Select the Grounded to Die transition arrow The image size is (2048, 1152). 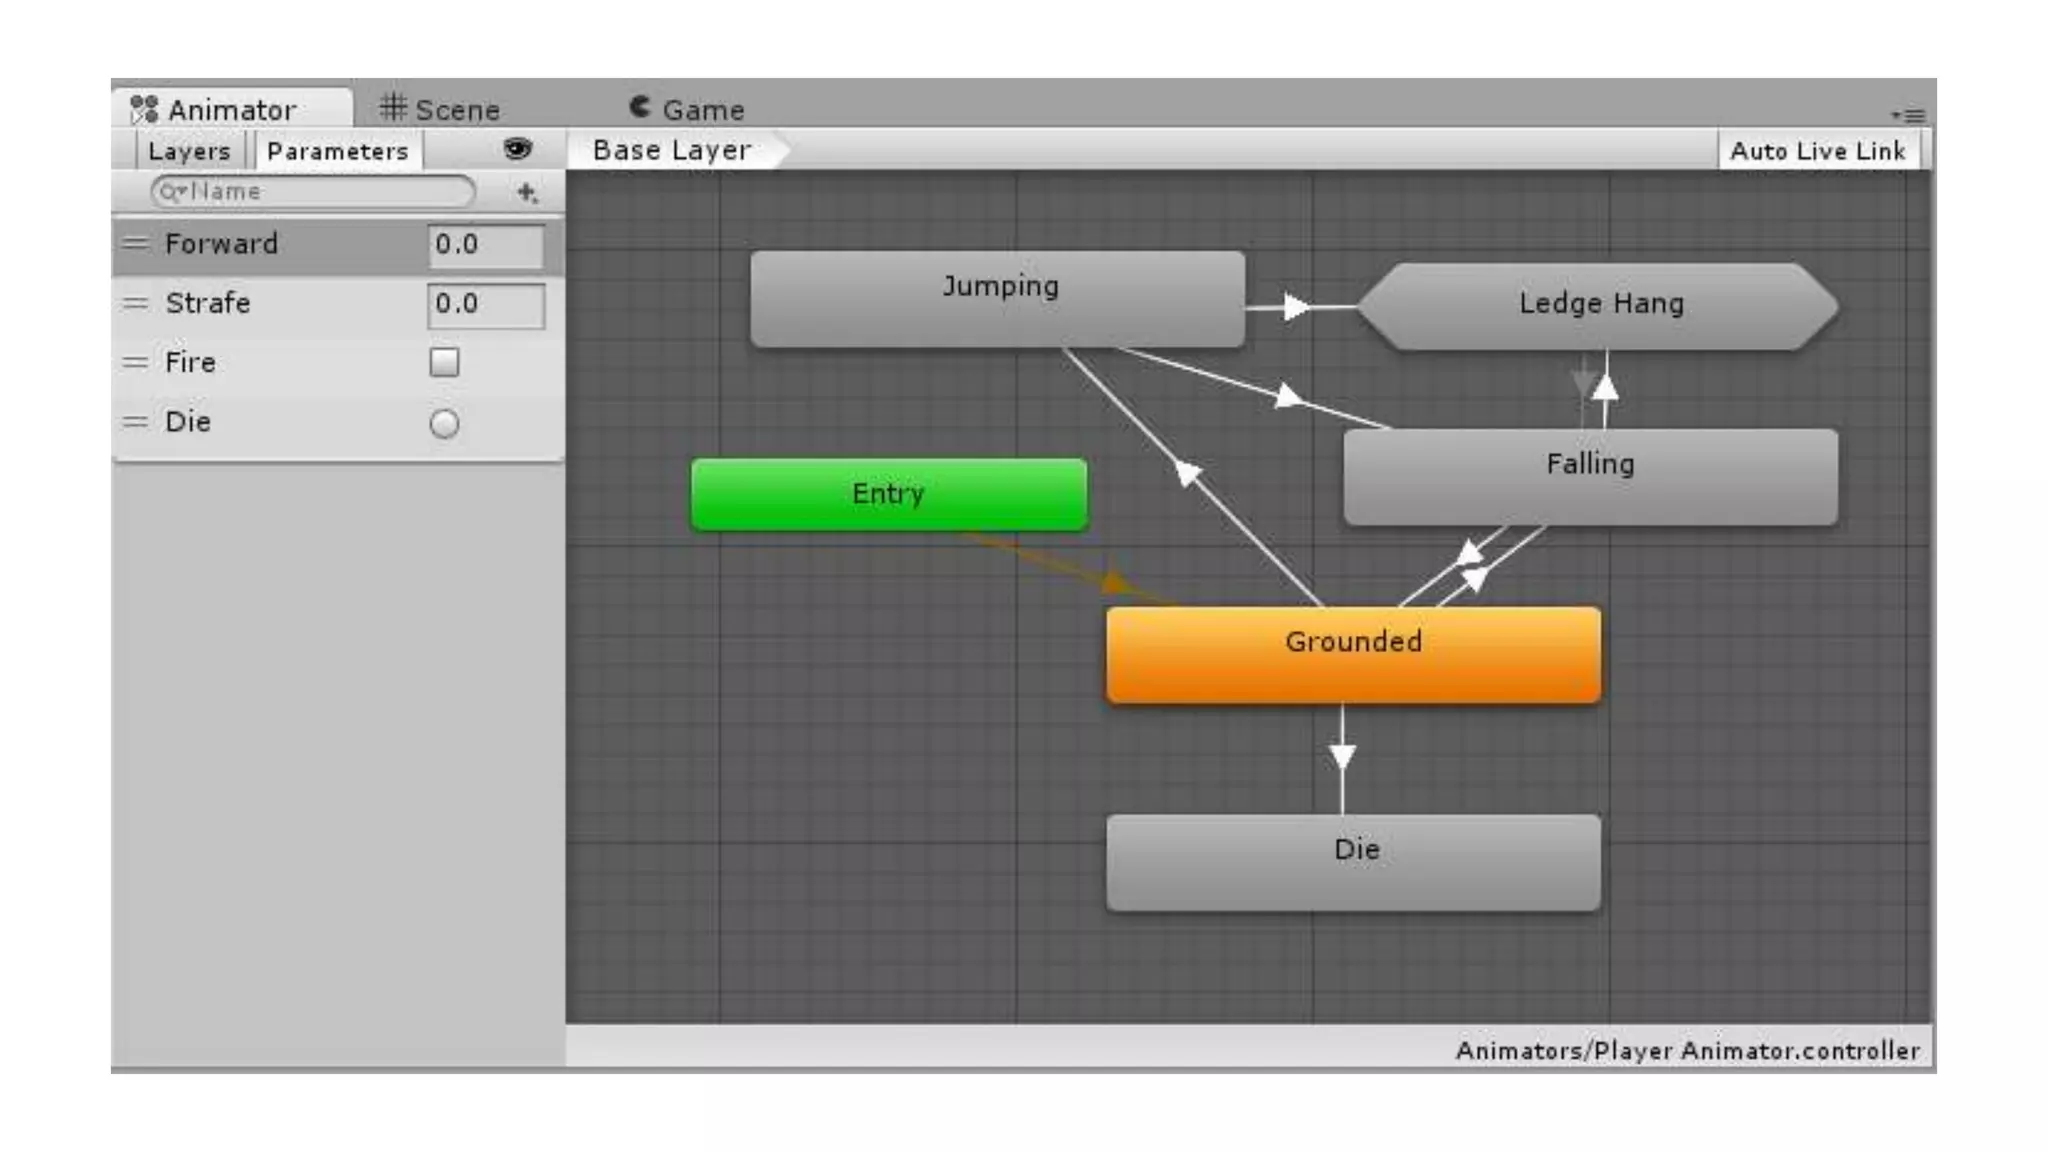coord(1342,757)
